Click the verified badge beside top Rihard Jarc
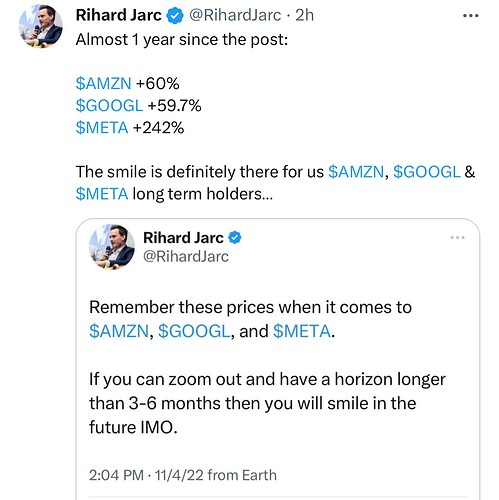499x500 pixels. (x=175, y=16)
